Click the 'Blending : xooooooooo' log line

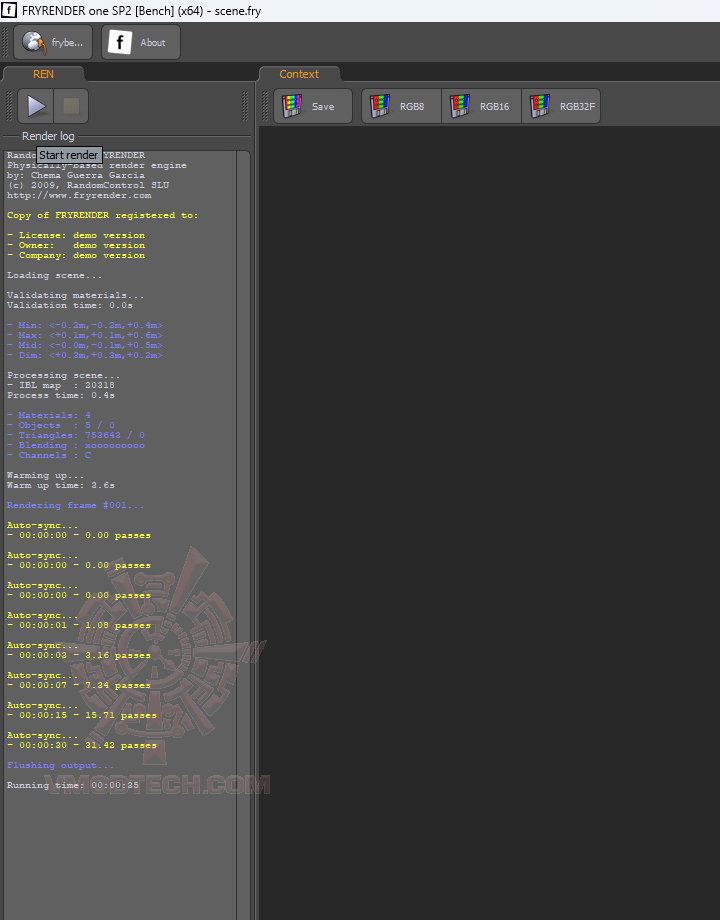[76, 445]
